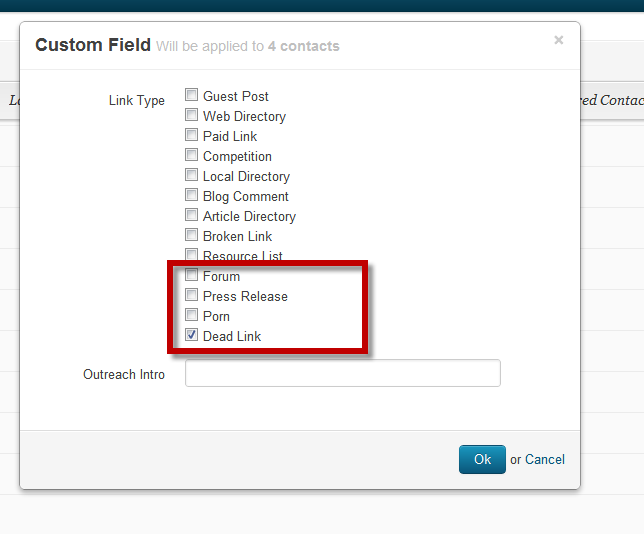644x534 pixels.
Task: Check the Guest Post checkbox
Action: (191, 94)
